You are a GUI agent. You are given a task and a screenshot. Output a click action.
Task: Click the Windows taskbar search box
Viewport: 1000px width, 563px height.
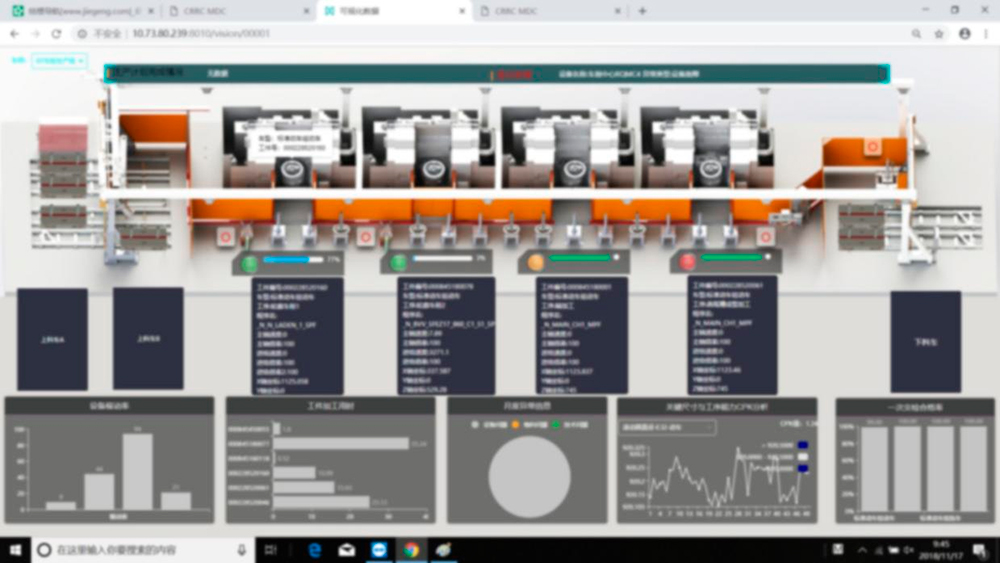click(x=140, y=549)
